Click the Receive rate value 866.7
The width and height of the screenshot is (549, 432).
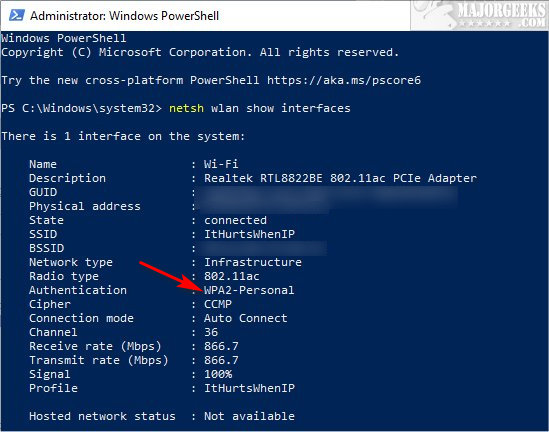click(221, 346)
